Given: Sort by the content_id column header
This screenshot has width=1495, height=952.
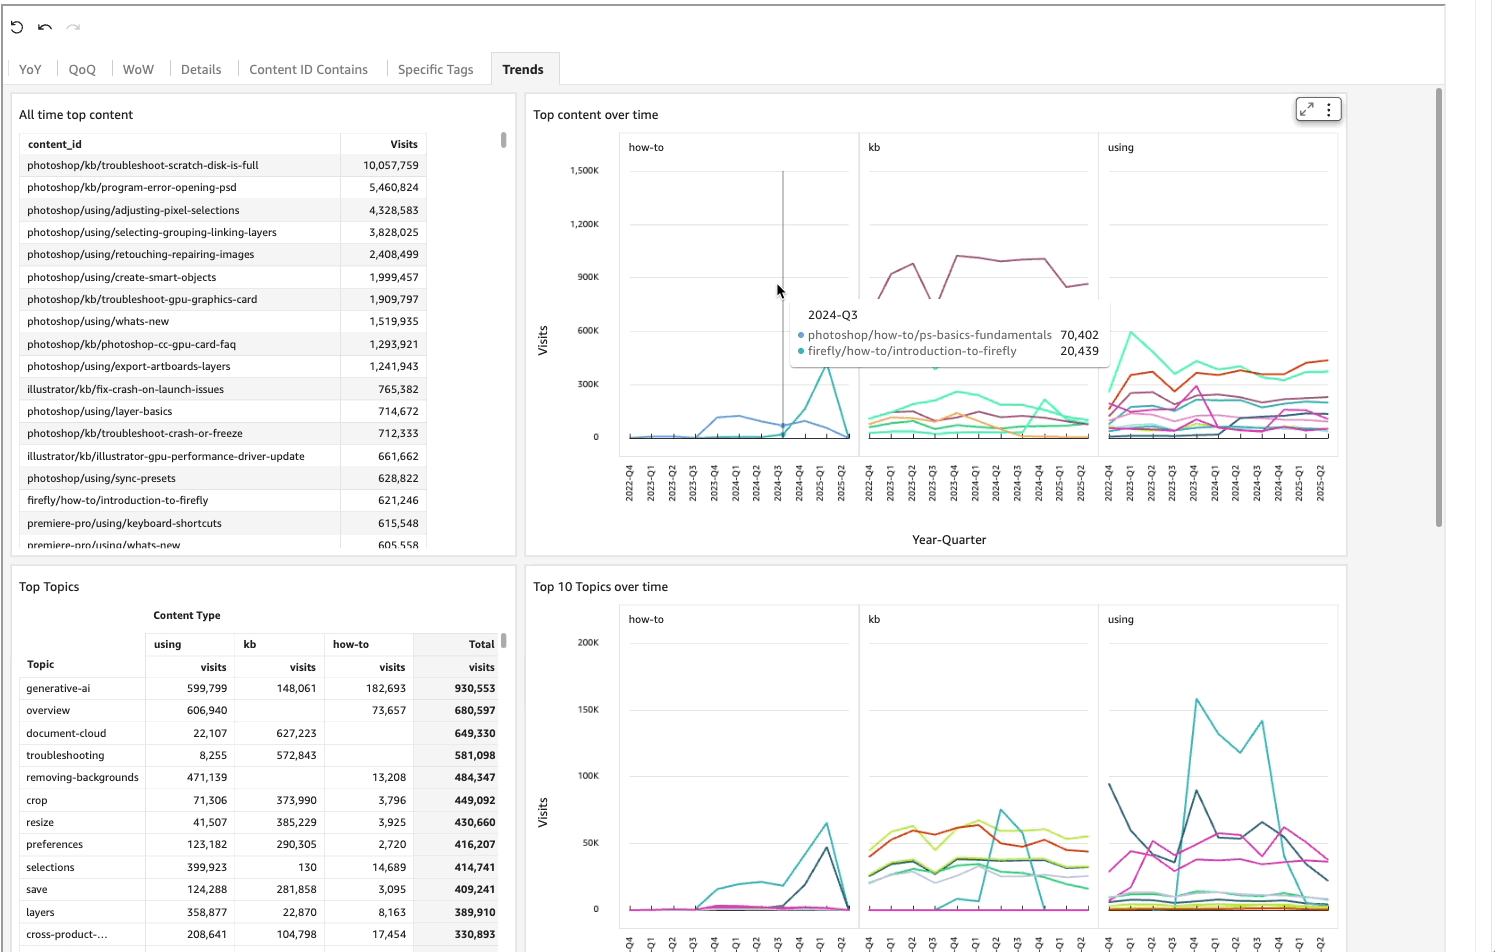Looking at the screenshot, I should click(54, 144).
